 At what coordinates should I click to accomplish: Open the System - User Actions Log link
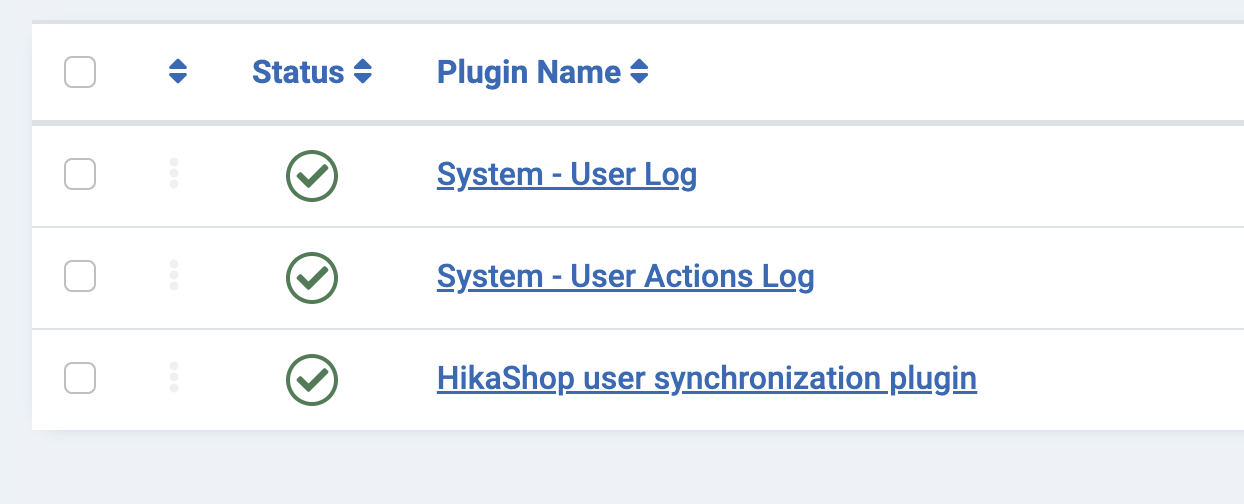tap(625, 276)
